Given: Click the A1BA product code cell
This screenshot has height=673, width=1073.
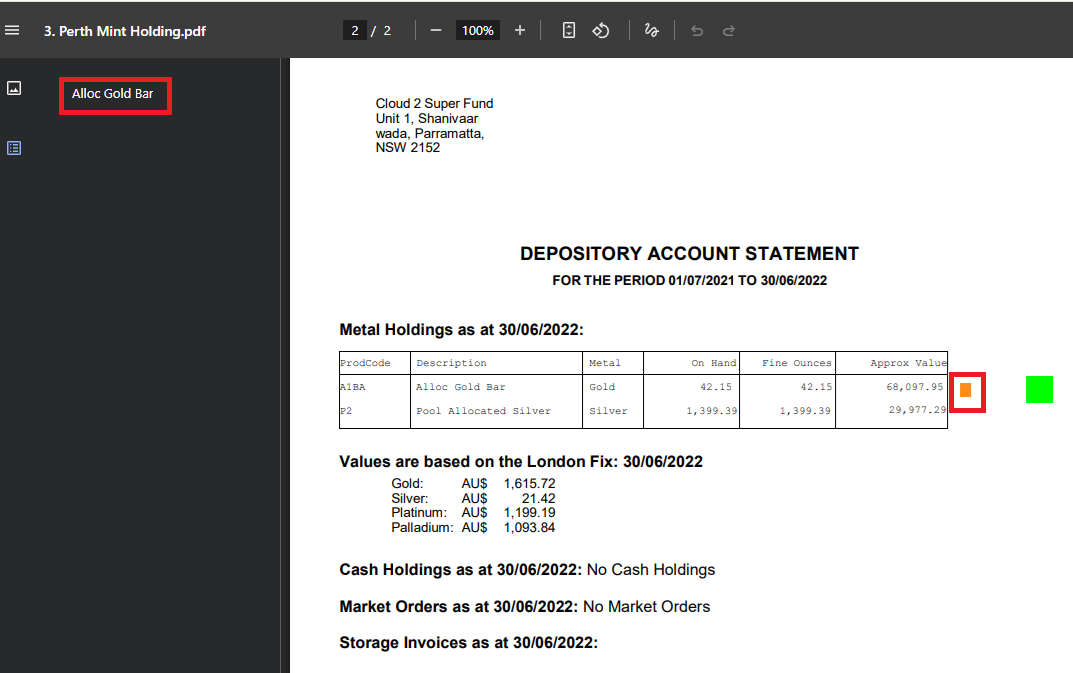Looking at the screenshot, I should [352, 387].
